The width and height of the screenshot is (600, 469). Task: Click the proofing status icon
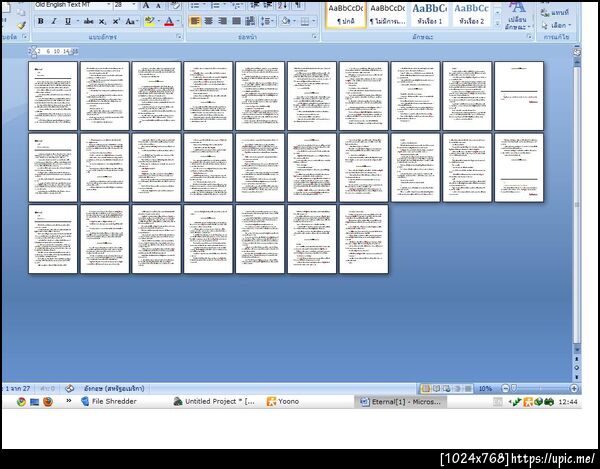[x=69, y=389]
